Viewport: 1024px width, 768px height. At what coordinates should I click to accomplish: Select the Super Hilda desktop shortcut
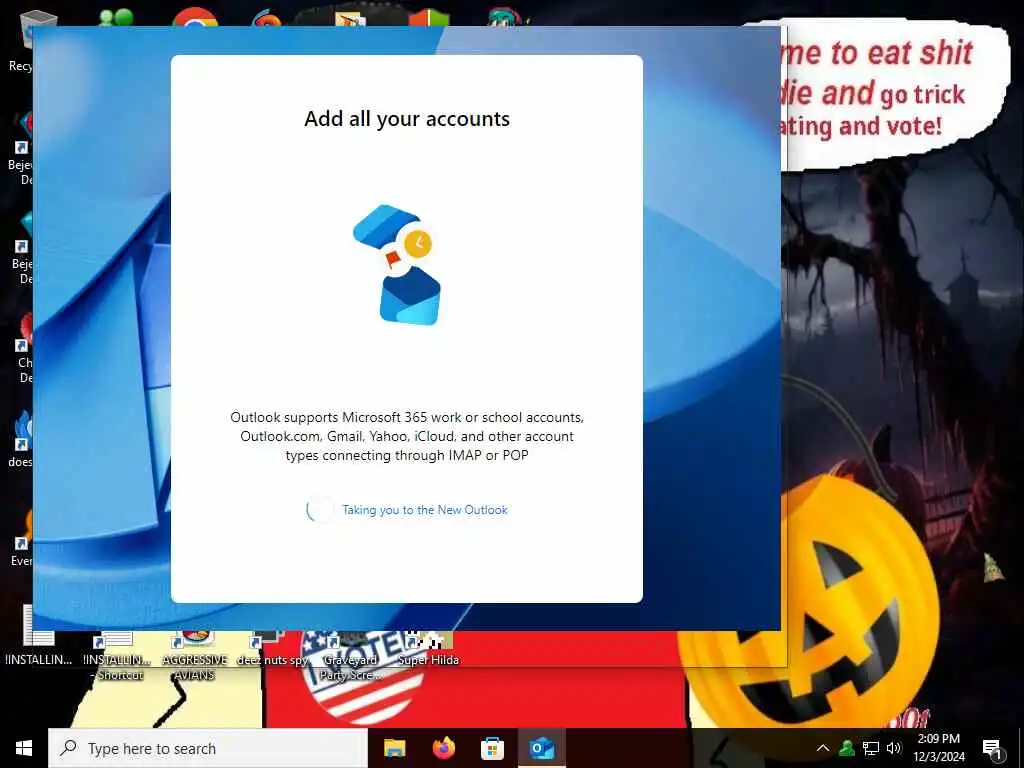point(428,649)
